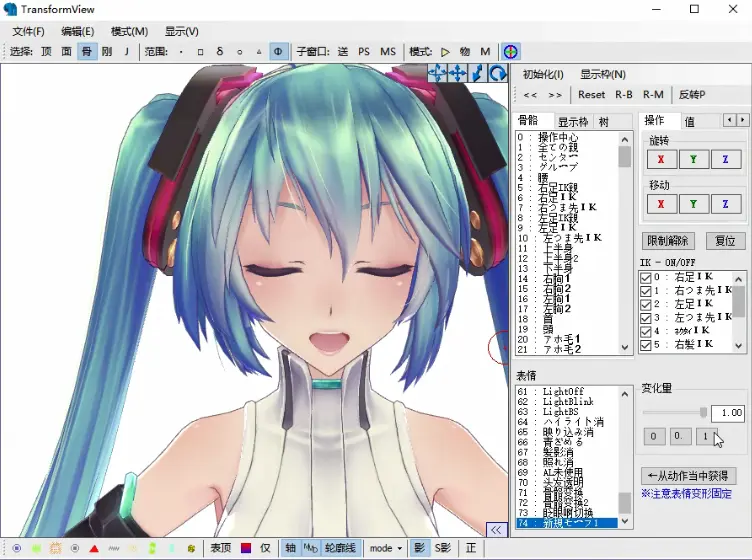Switch to the 显示枠 tab
This screenshot has width=752, height=560.
[x=573, y=122]
